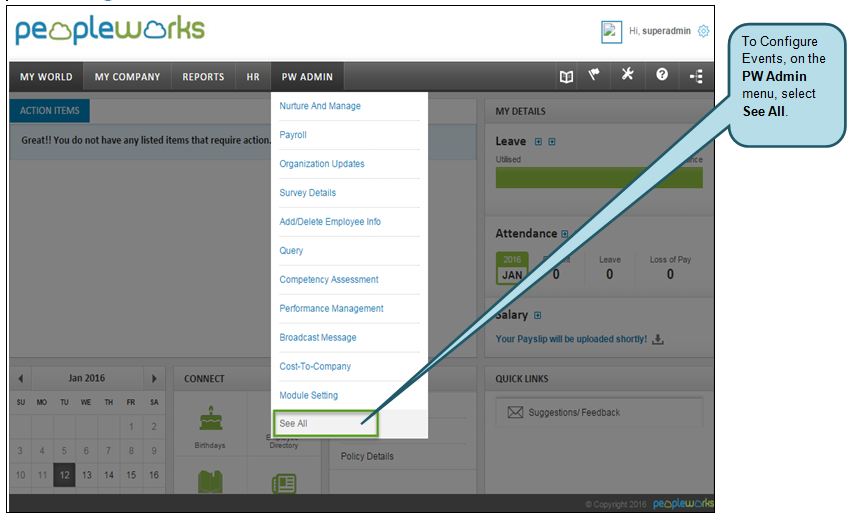Open the Suggestions/ Feedback quick link

pos(599,412)
